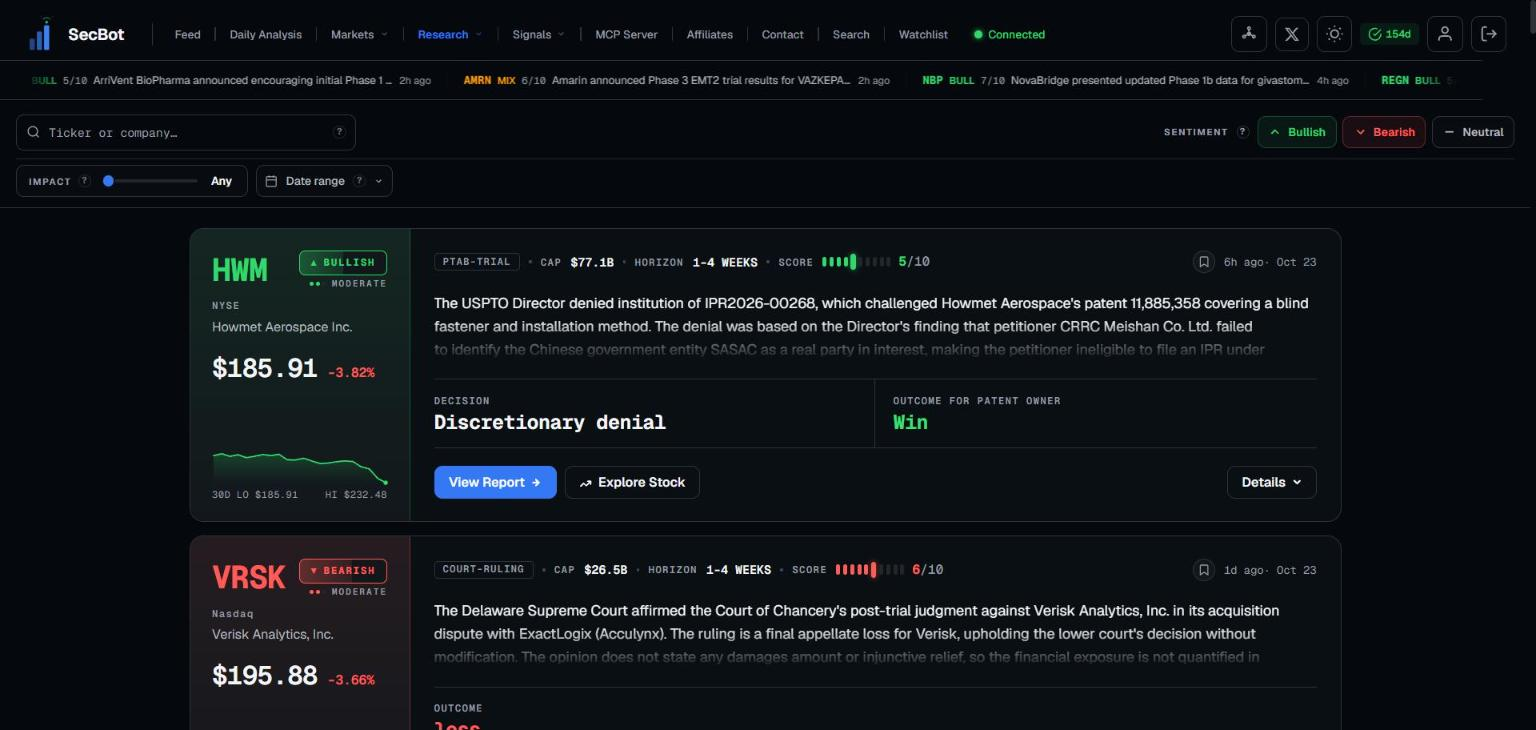
Task: Open the Search nav link
Action: 851,34
